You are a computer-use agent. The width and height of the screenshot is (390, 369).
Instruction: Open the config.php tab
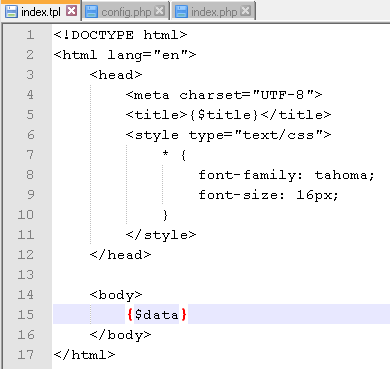(x=126, y=12)
